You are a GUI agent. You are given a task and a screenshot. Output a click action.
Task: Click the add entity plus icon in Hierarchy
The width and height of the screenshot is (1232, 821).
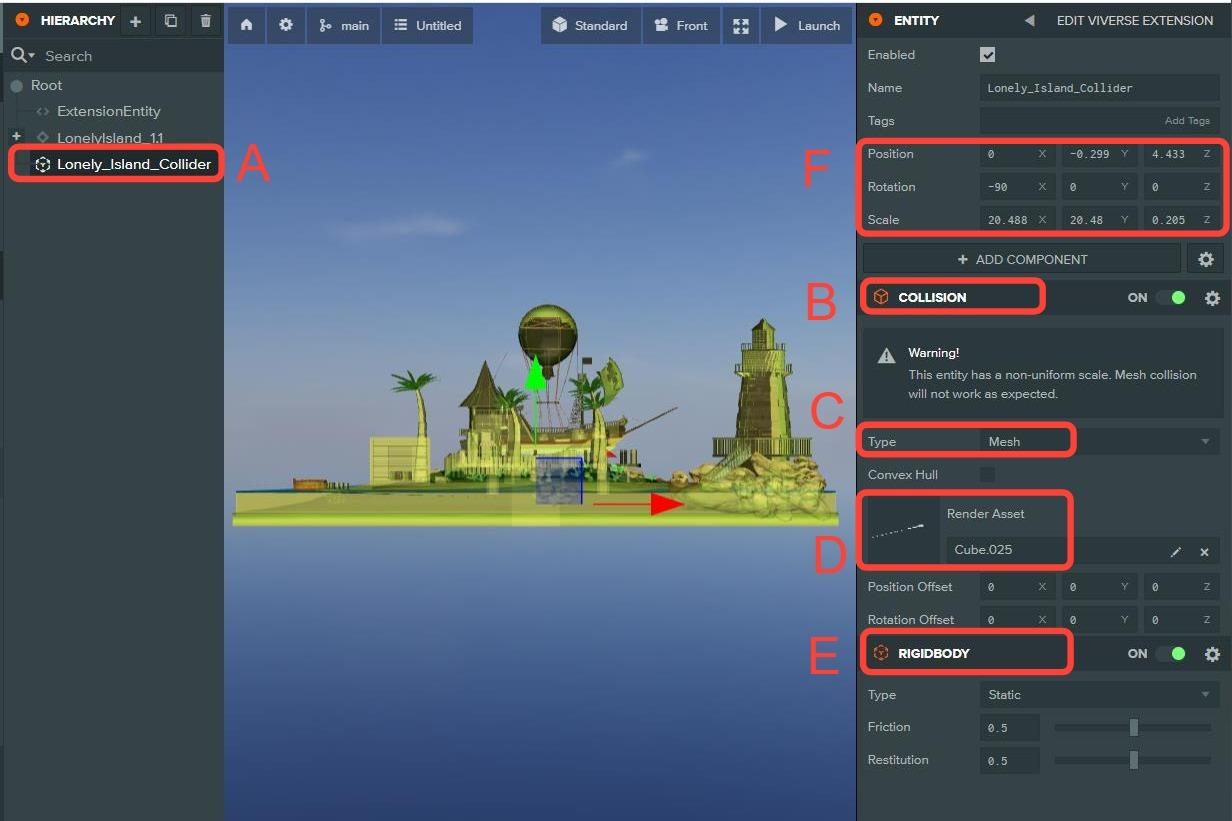click(x=136, y=21)
